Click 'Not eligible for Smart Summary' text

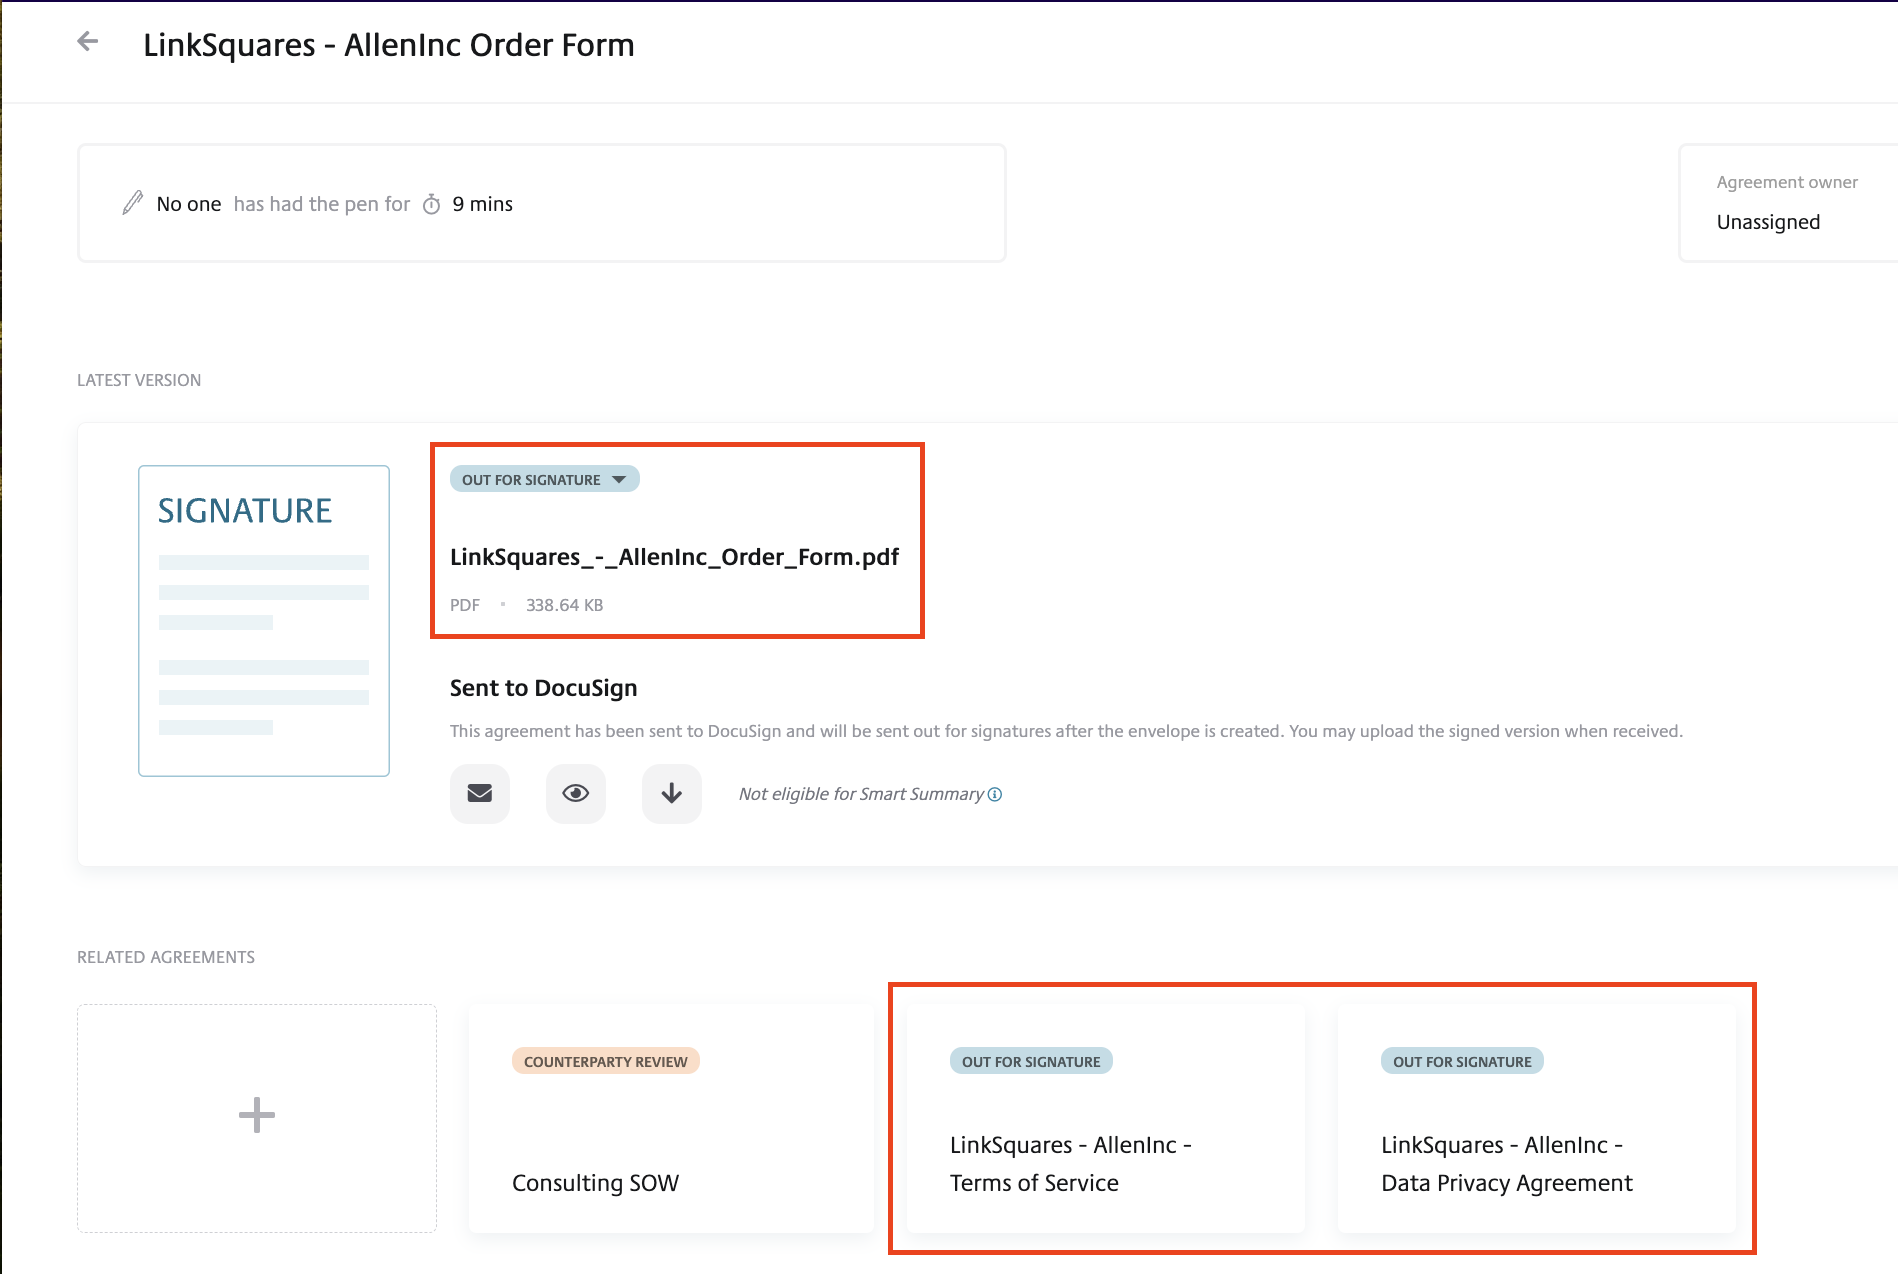pos(861,794)
